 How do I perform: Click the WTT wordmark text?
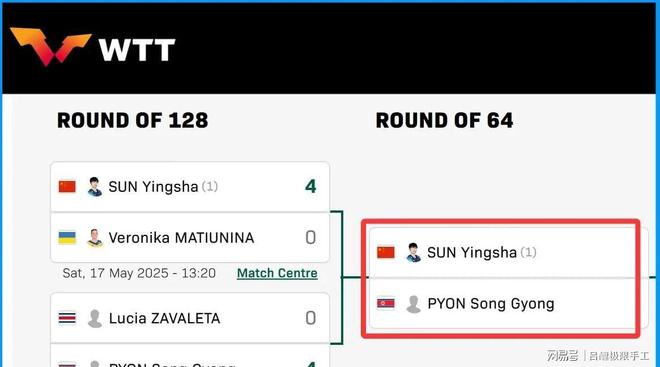click(137, 50)
